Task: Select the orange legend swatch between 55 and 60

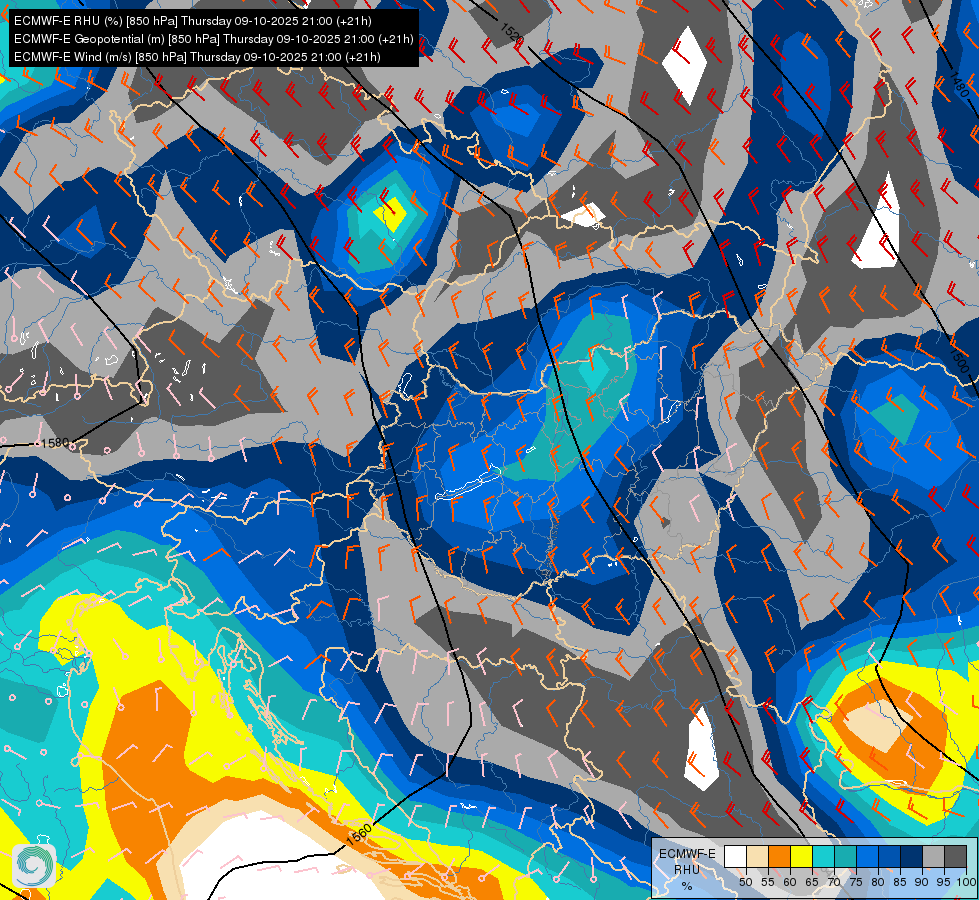Action: tap(779, 856)
